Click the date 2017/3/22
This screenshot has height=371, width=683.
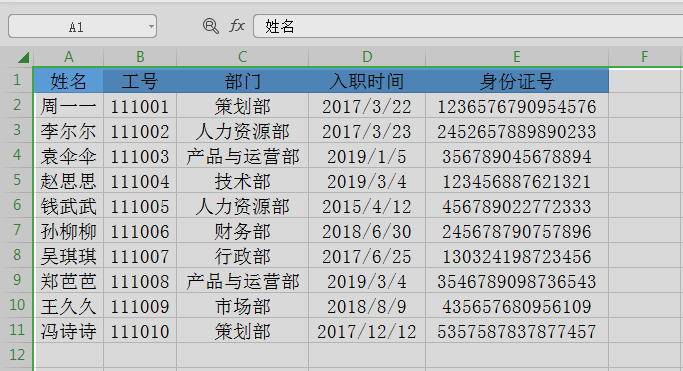(367, 106)
